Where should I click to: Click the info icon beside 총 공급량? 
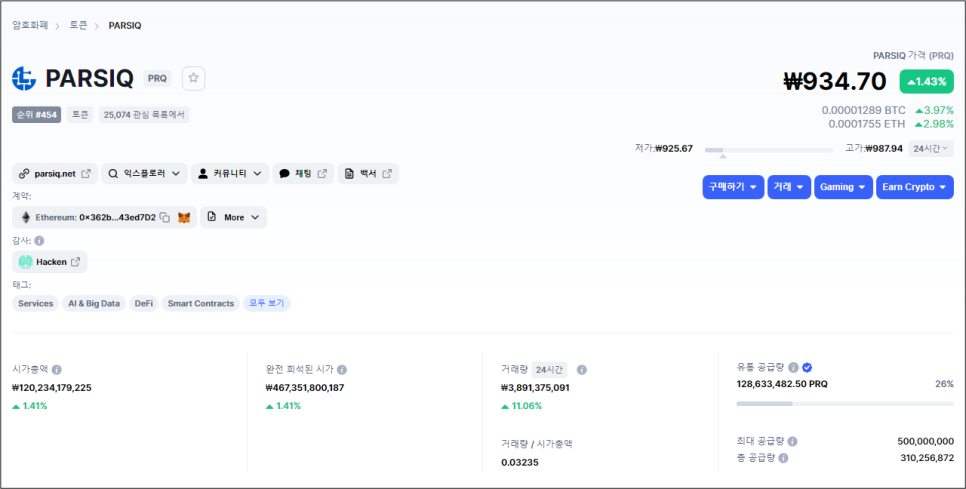coord(783,458)
